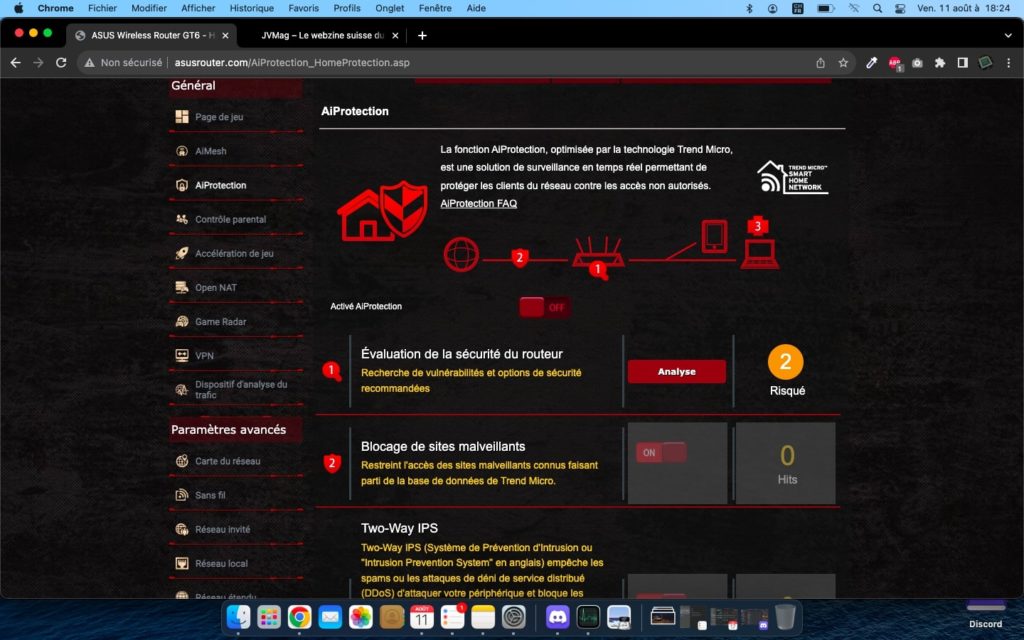
Task: Click the Analyse button
Action: click(677, 372)
